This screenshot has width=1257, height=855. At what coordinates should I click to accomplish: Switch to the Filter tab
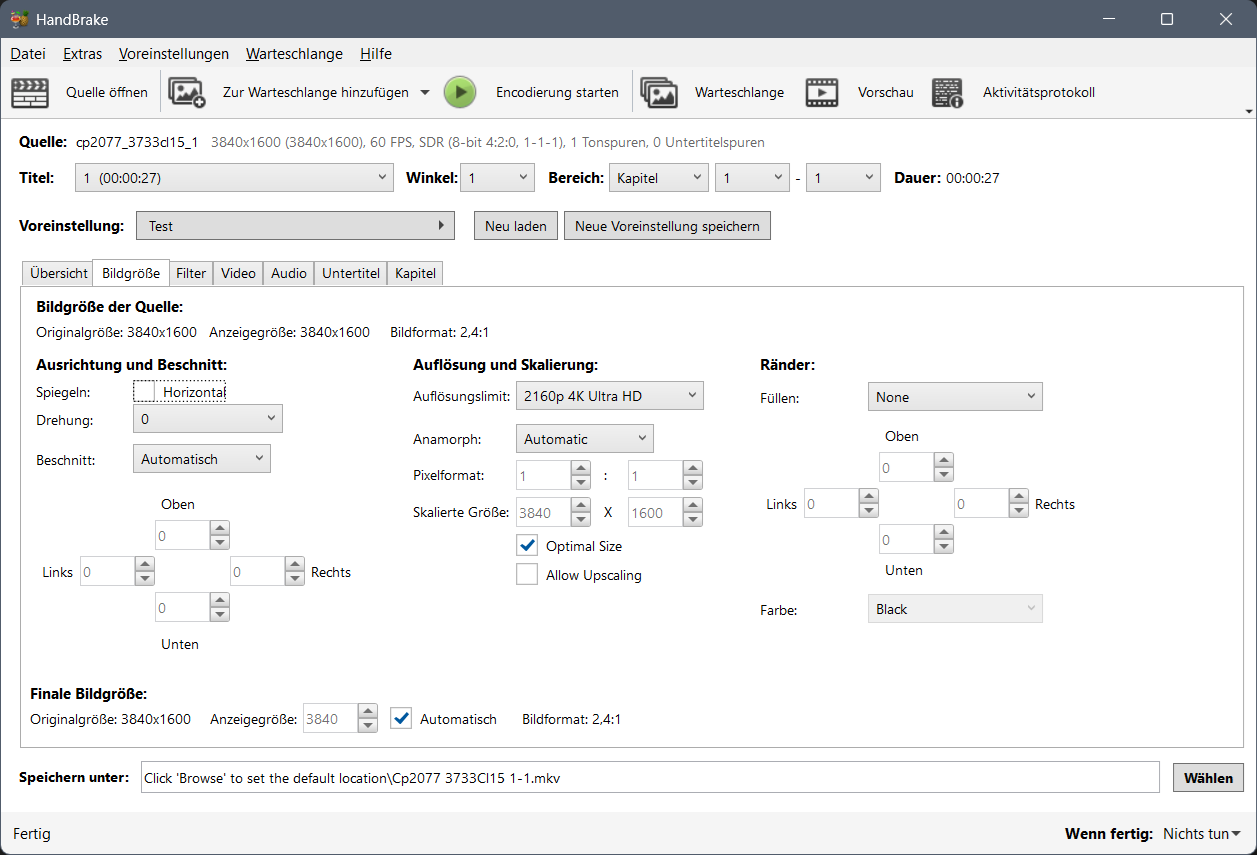pyautogui.click(x=191, y=273)
